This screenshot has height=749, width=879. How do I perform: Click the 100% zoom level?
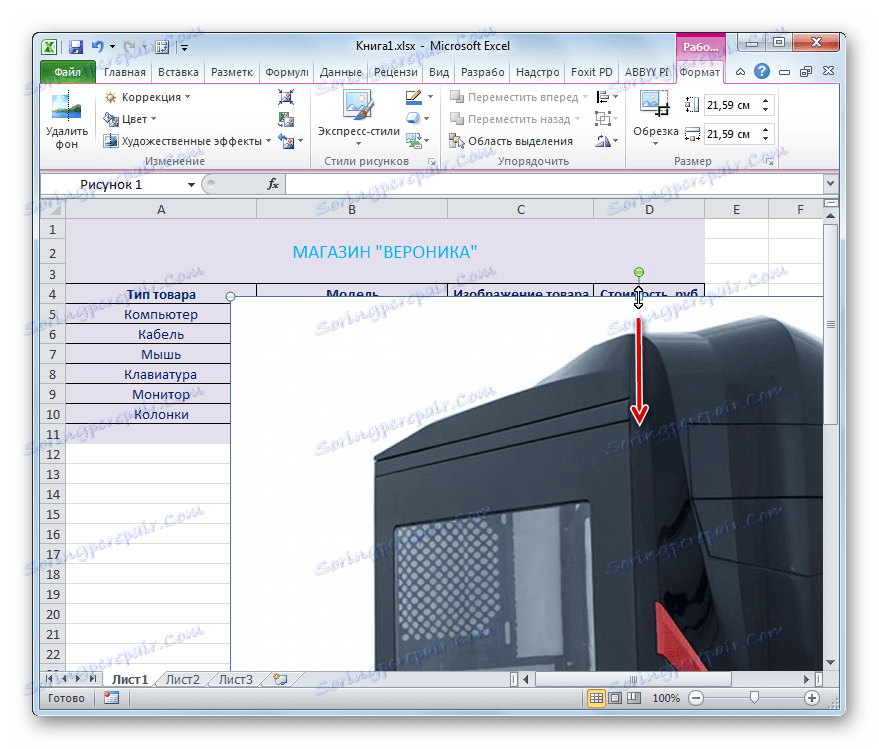[x=665, y=698]
